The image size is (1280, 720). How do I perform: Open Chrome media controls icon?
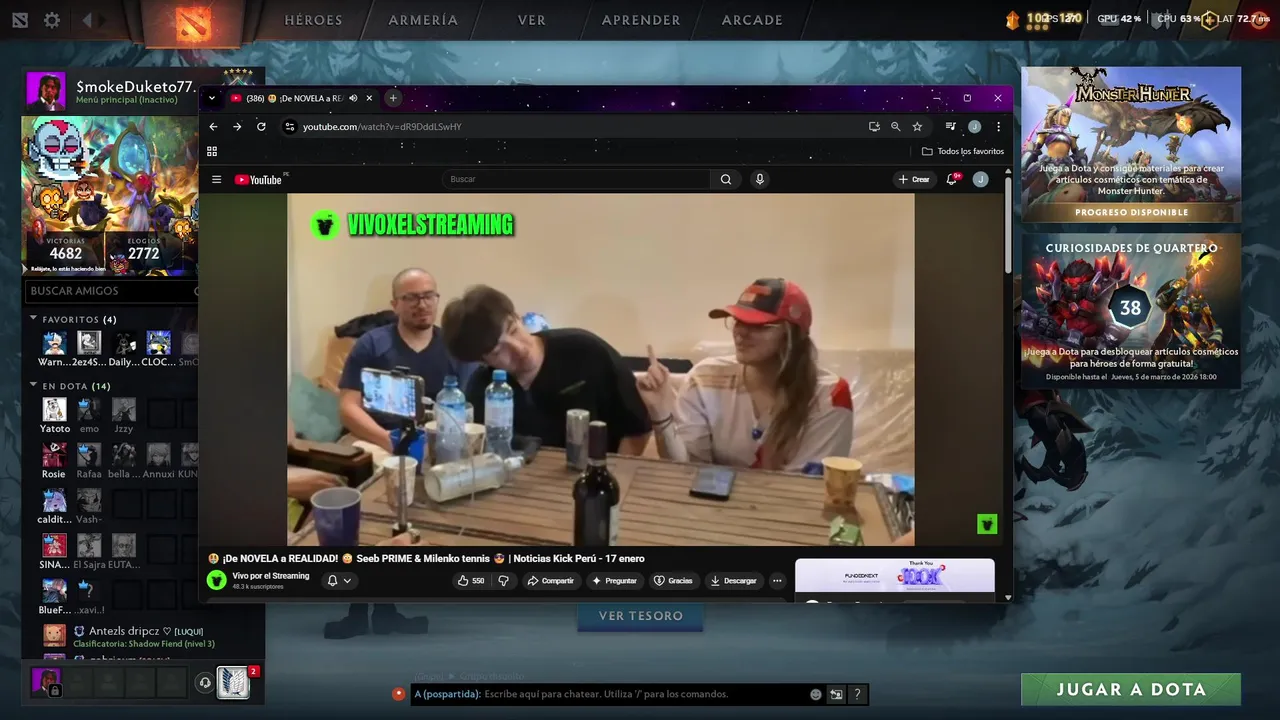tap(951, 127)
